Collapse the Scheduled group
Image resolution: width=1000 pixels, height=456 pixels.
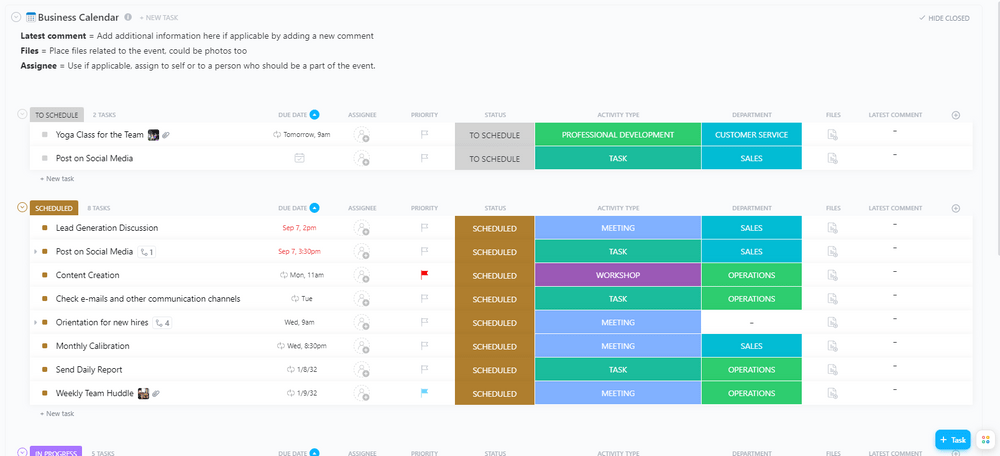click(22, 207)
